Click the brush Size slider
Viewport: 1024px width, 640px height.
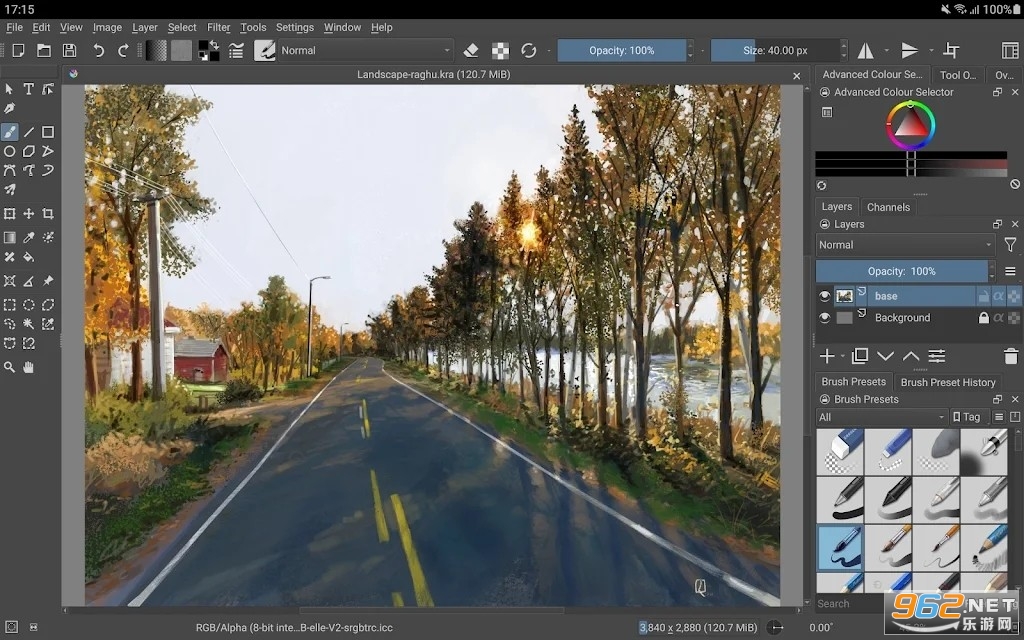pyautogui.click(x=775, y=50)
